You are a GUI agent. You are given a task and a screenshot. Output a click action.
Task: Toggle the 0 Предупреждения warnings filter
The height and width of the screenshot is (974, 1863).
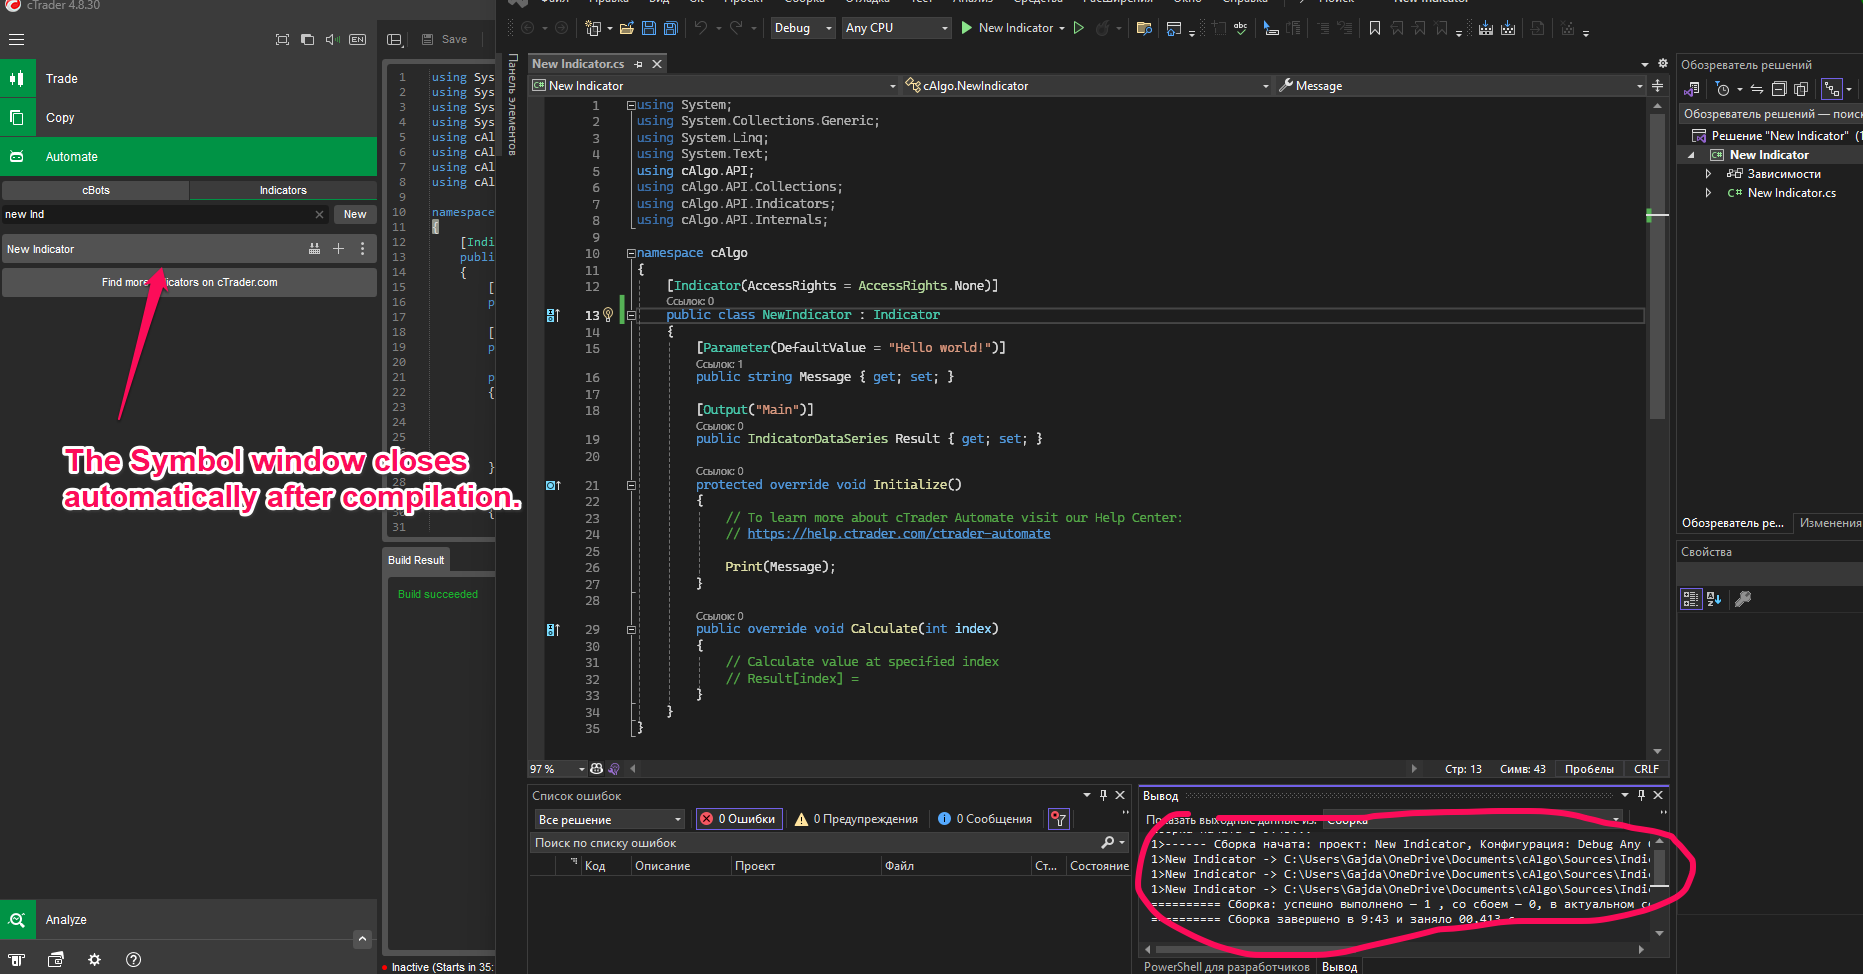[856, 819]
